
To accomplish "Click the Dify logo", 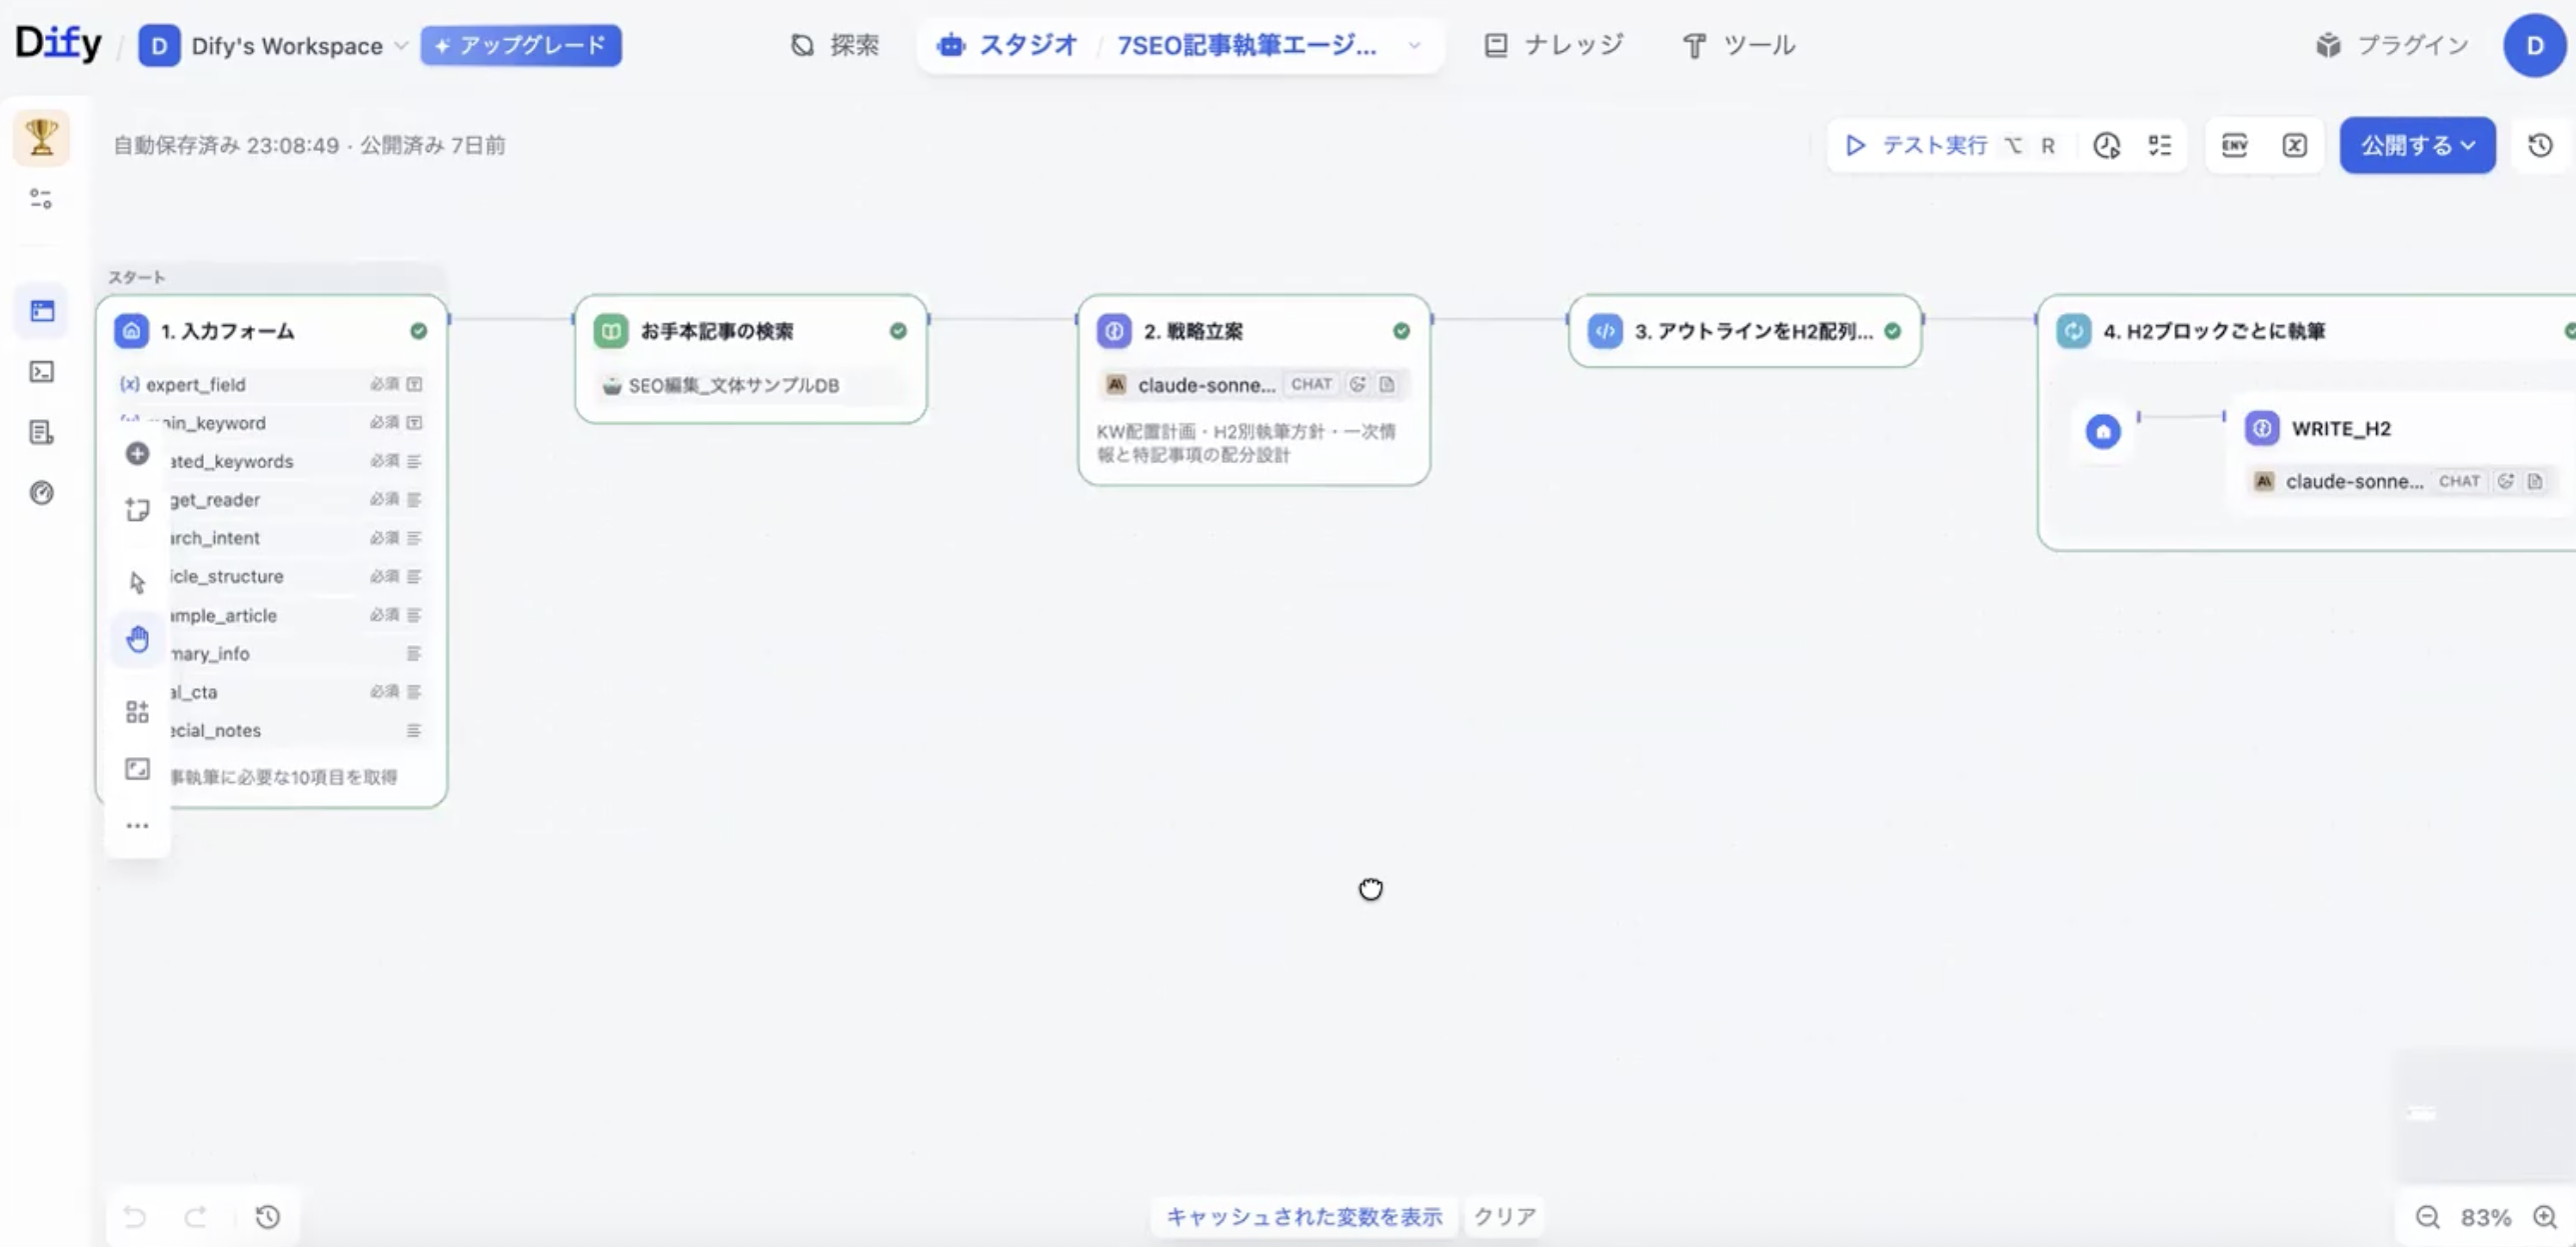I will [58, 44].
